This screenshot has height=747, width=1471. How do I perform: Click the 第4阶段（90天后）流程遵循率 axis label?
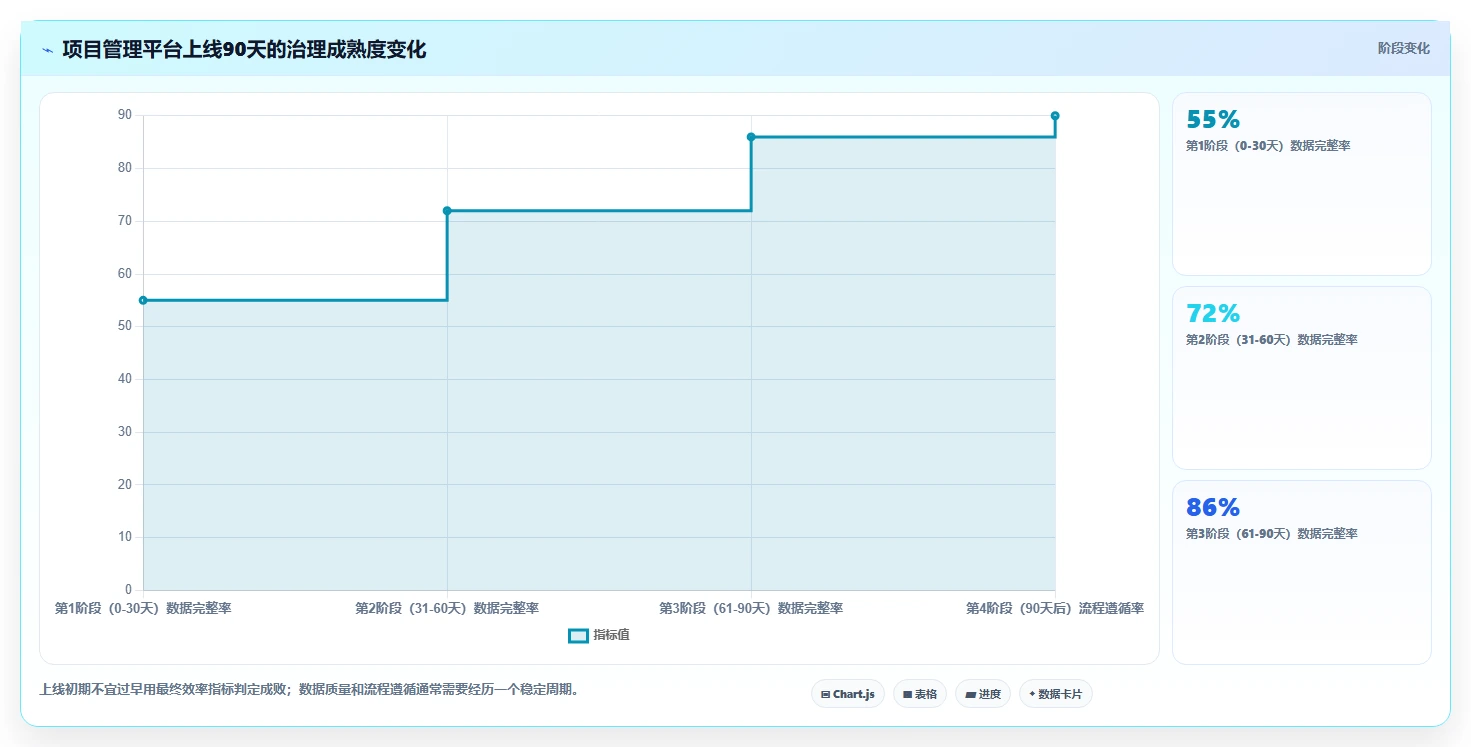click(1055, 608)
